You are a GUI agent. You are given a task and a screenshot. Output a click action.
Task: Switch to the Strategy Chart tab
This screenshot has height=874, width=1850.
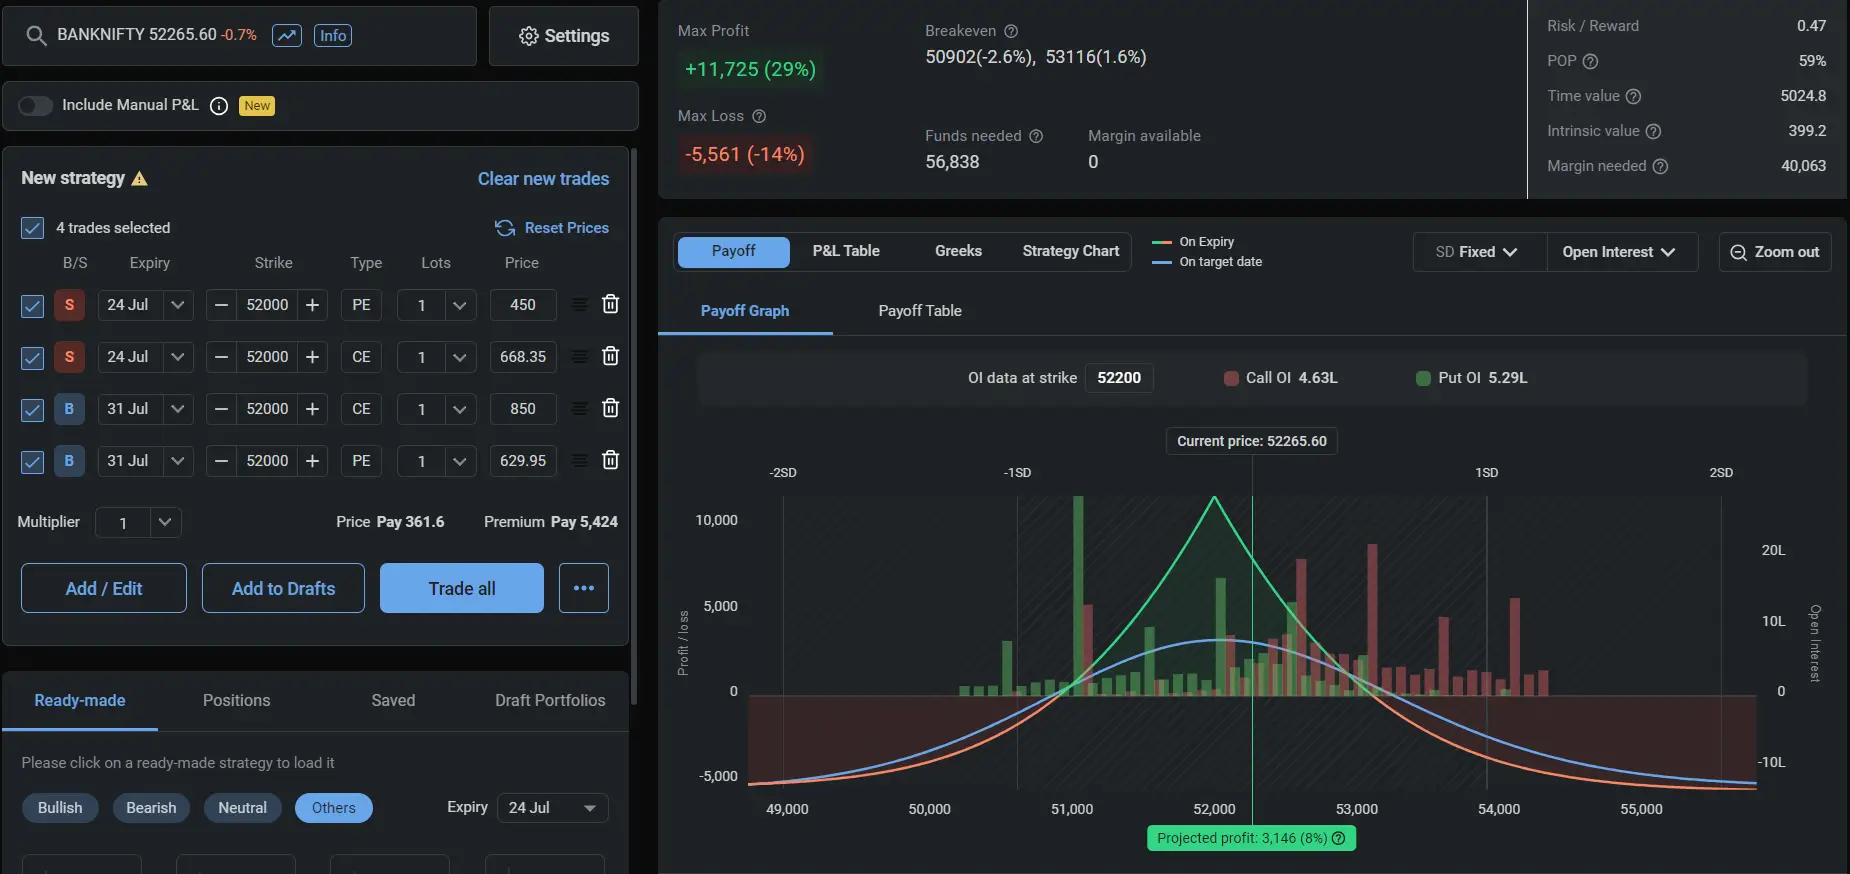click(x=1071, y=251)
